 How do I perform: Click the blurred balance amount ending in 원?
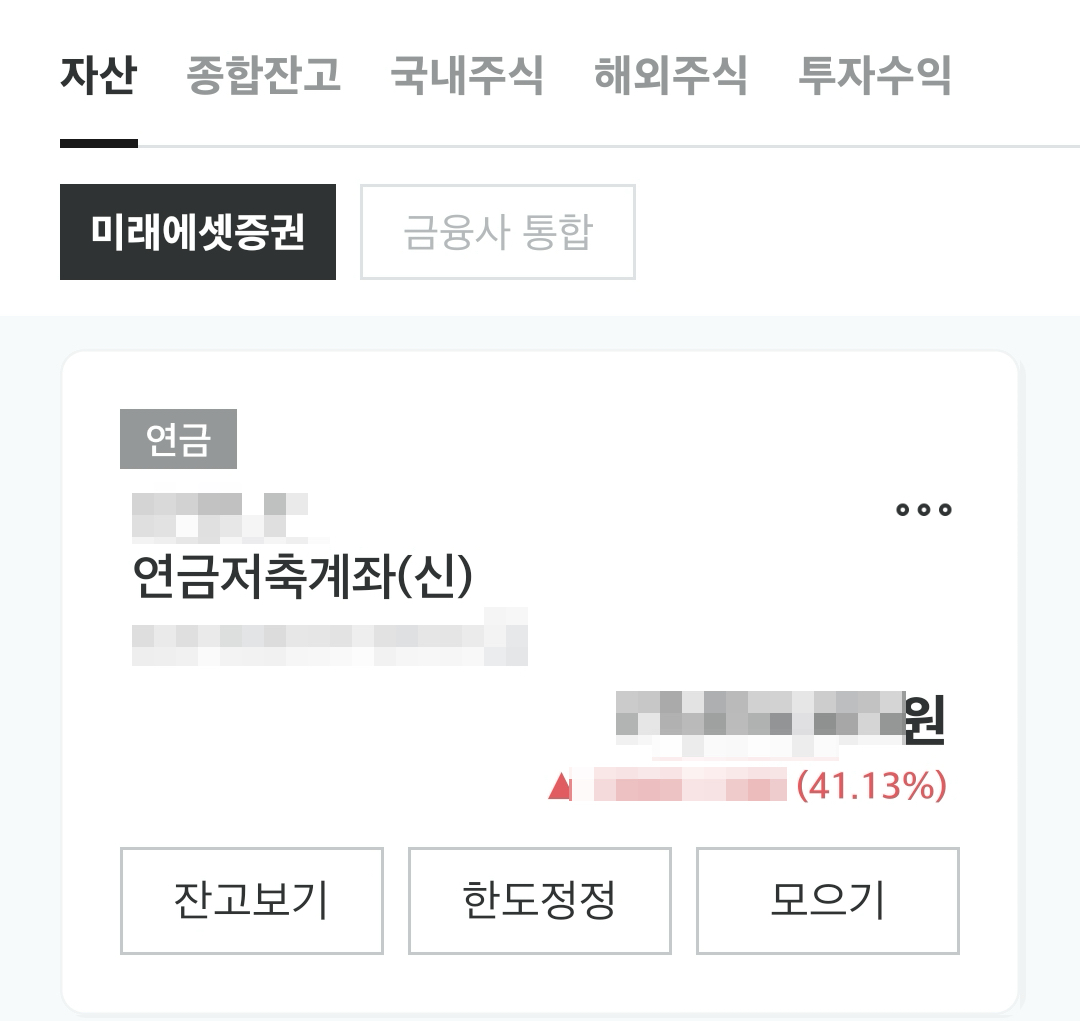point(780,720)
